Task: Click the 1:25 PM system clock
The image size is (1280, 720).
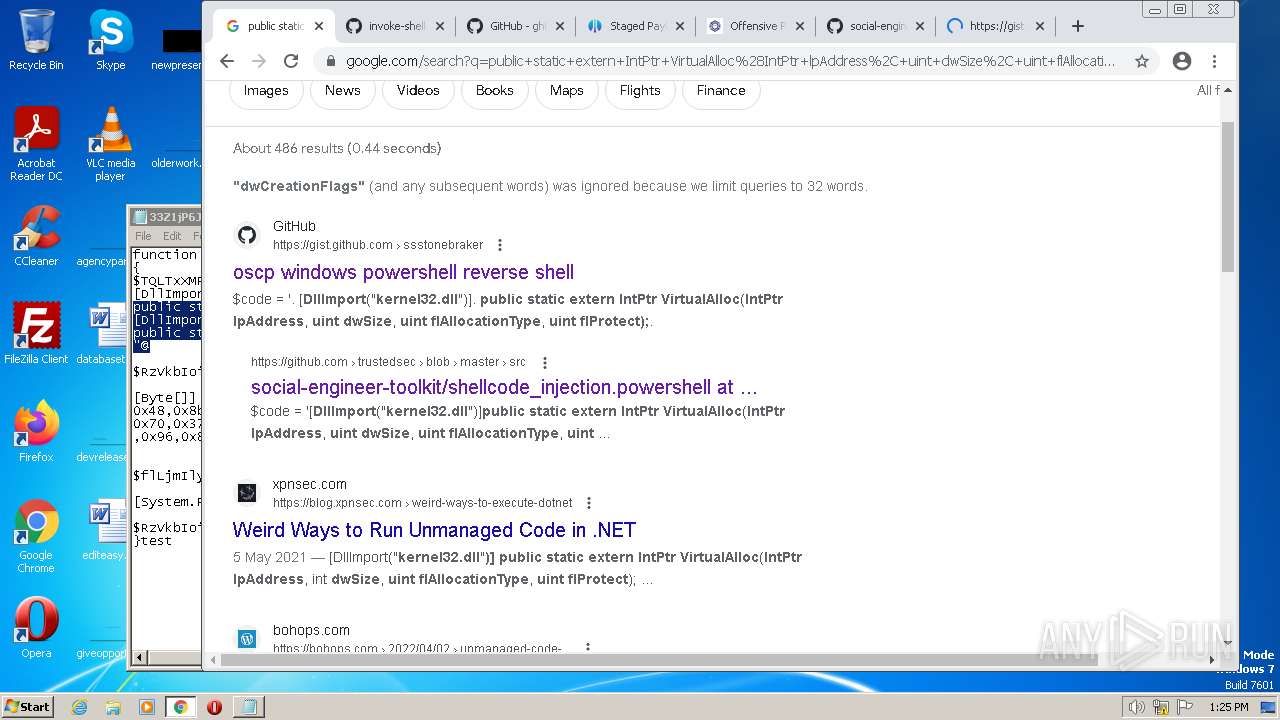Action: (1228, 707)
